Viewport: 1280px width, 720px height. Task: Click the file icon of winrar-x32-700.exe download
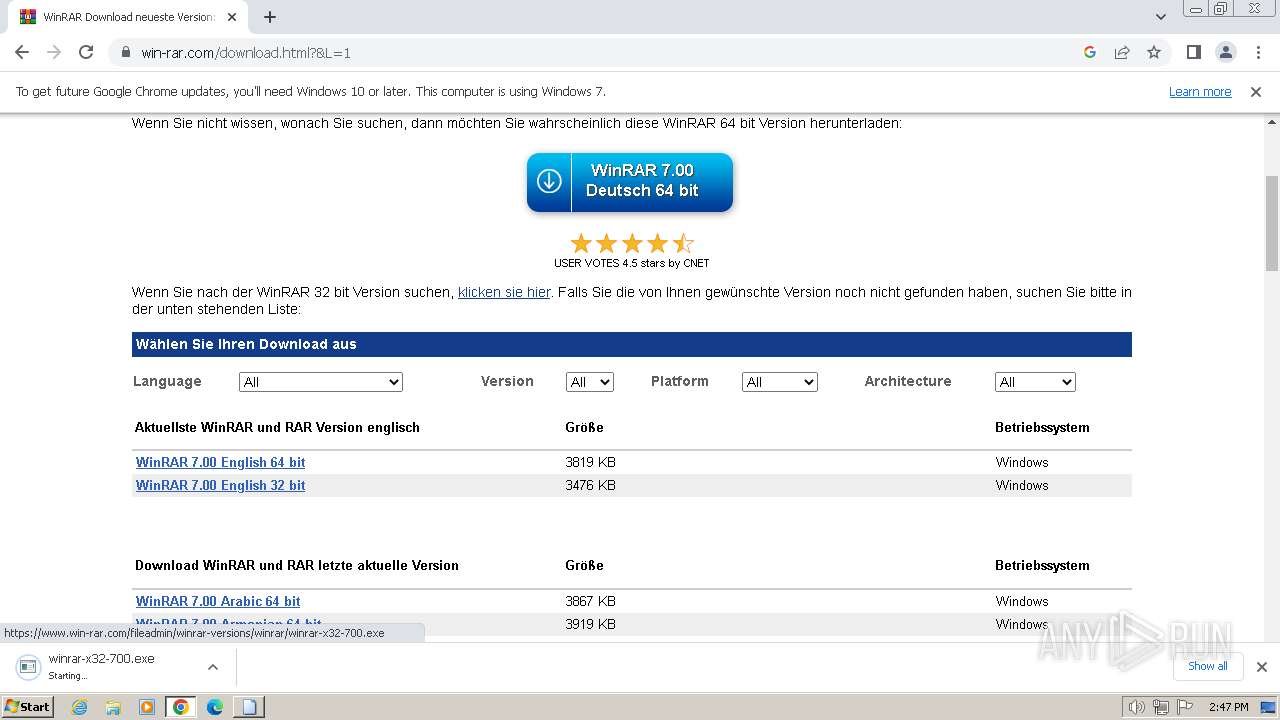click(30, 666)
